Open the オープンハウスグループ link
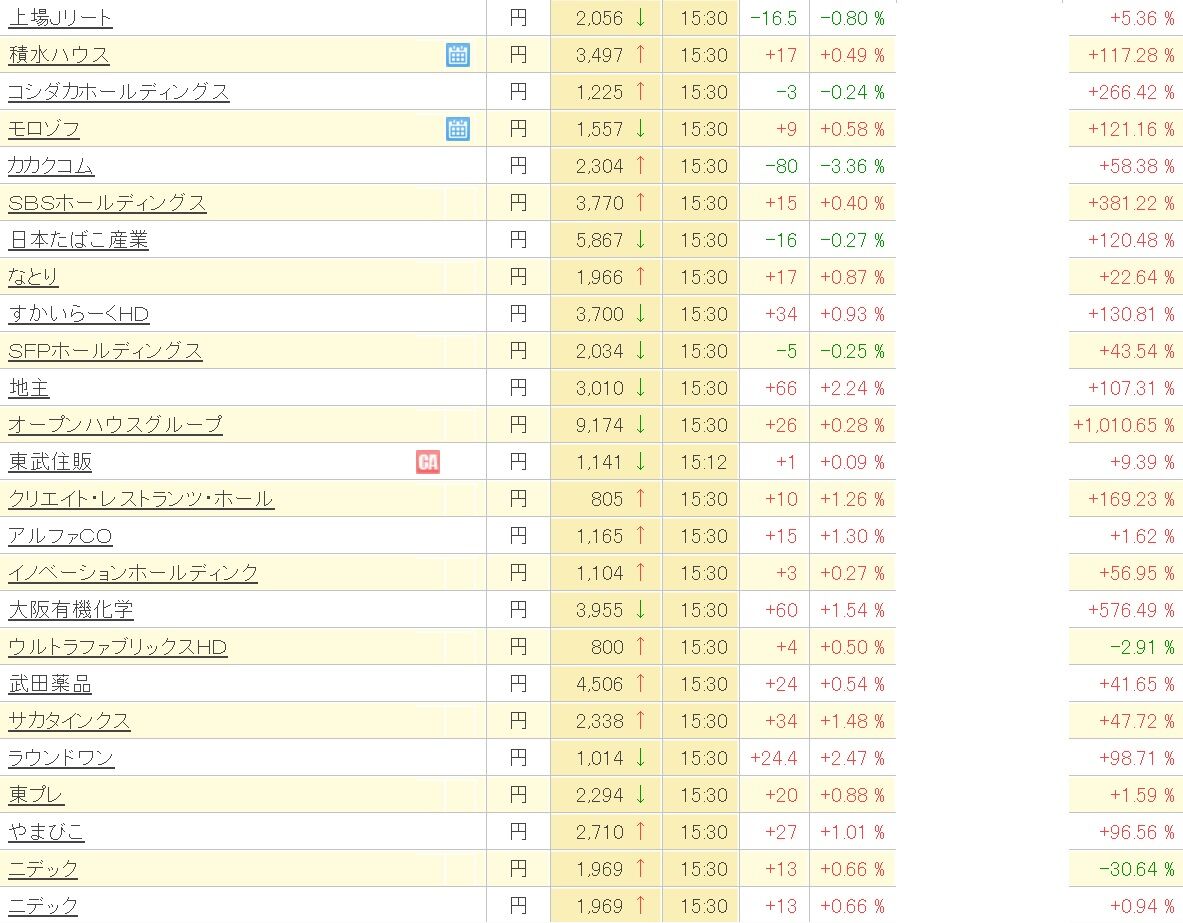 (115, 425)
